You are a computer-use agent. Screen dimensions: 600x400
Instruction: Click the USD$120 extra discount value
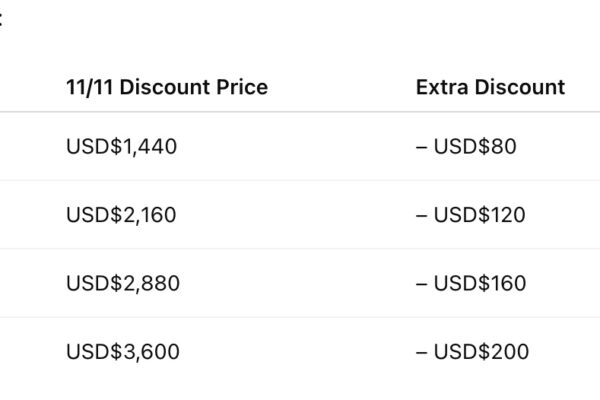pos(479,215)
